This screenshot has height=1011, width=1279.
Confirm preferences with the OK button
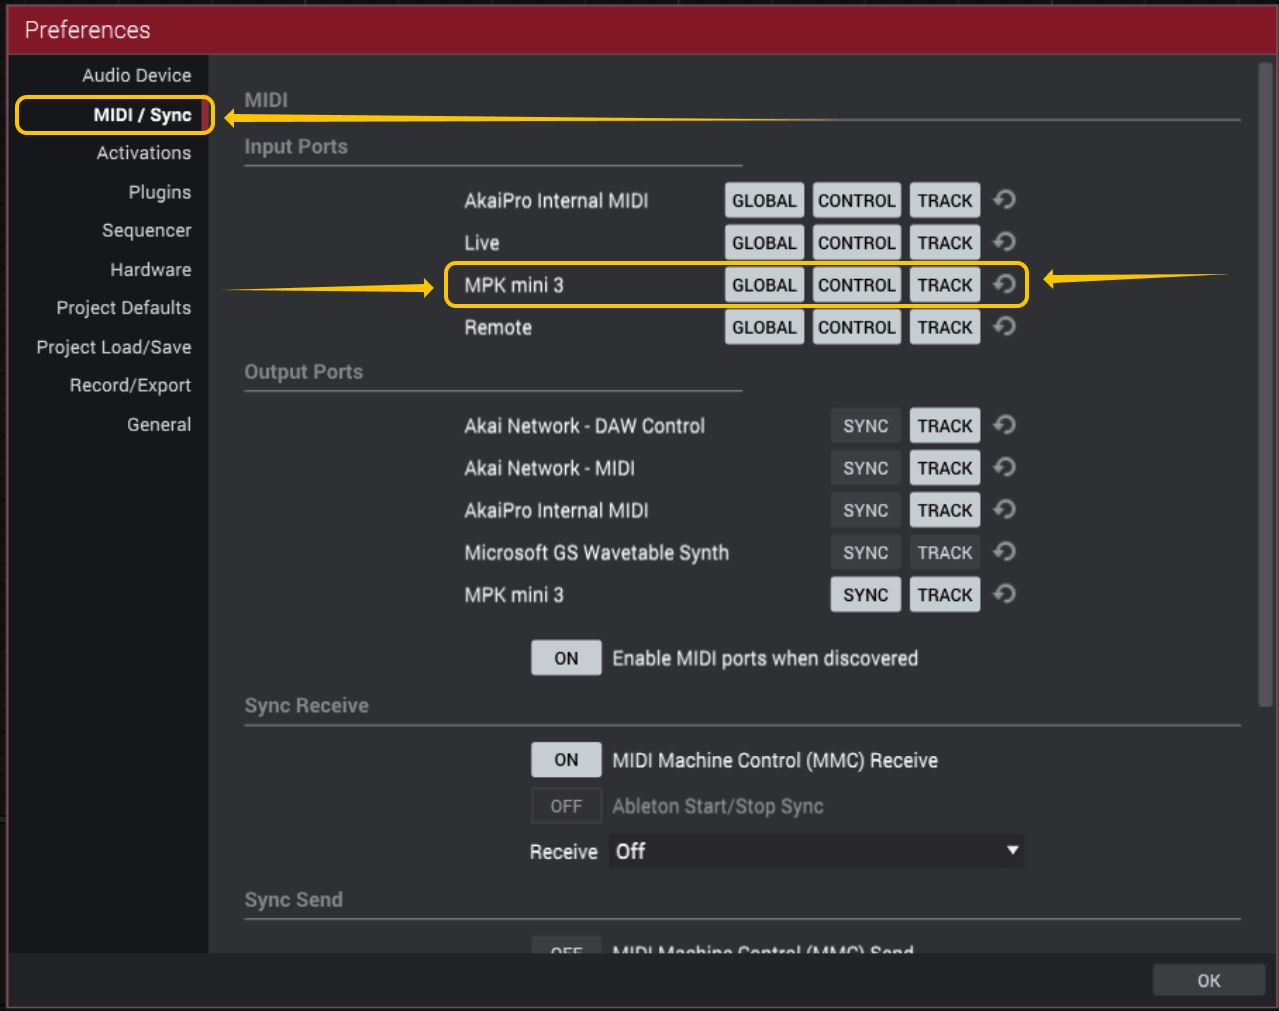[x=1209, y=980]
